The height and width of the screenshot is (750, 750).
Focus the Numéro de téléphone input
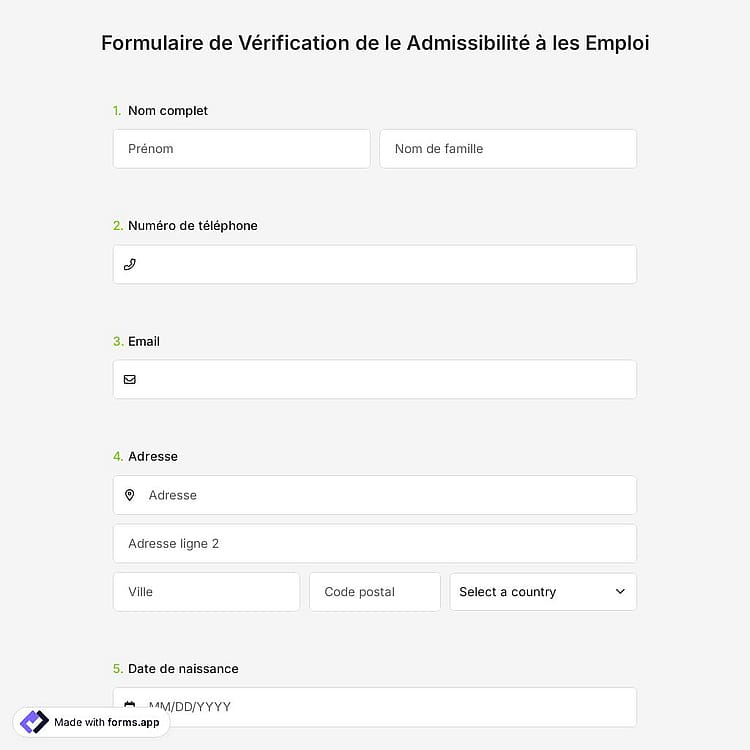(x=375, y=265)
